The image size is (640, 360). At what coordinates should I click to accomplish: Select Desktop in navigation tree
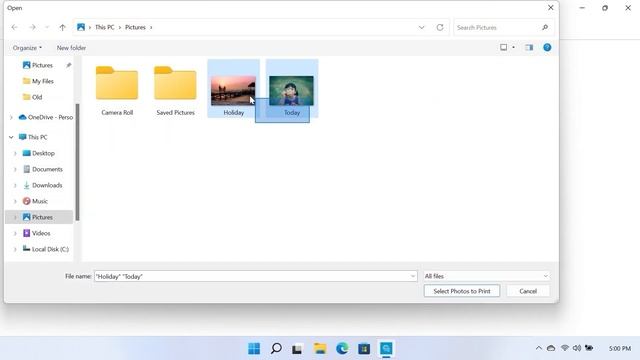click(39, 153)
